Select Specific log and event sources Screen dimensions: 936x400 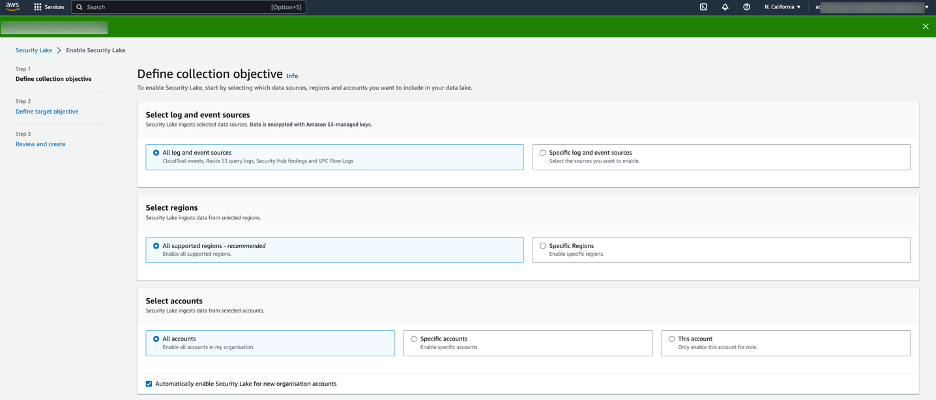coord(721,157)
